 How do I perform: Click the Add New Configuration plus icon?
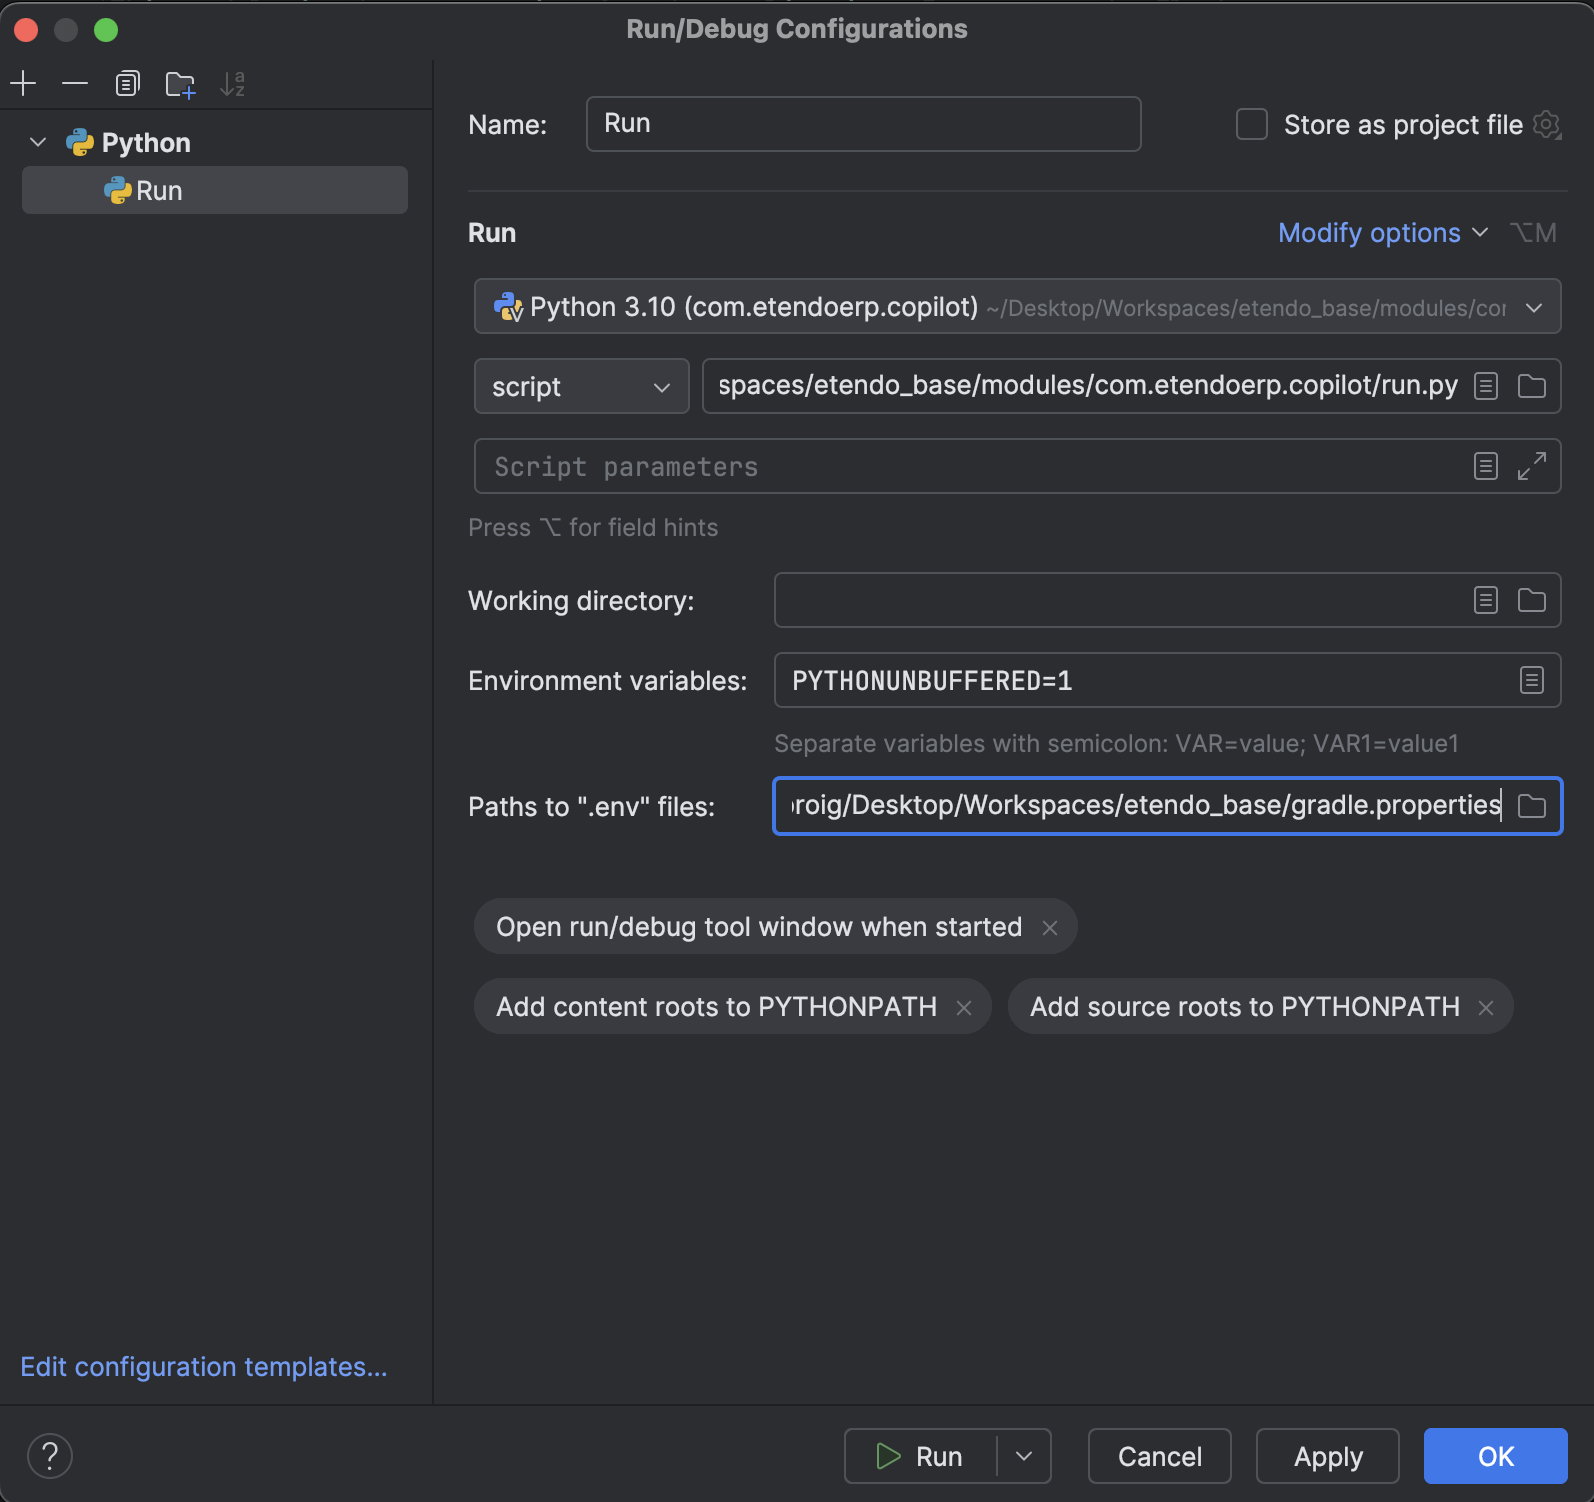pos(23,84)
